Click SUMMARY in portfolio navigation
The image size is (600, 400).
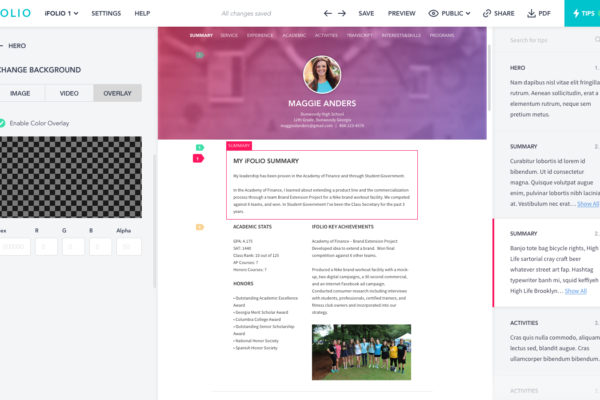[201, 35]
